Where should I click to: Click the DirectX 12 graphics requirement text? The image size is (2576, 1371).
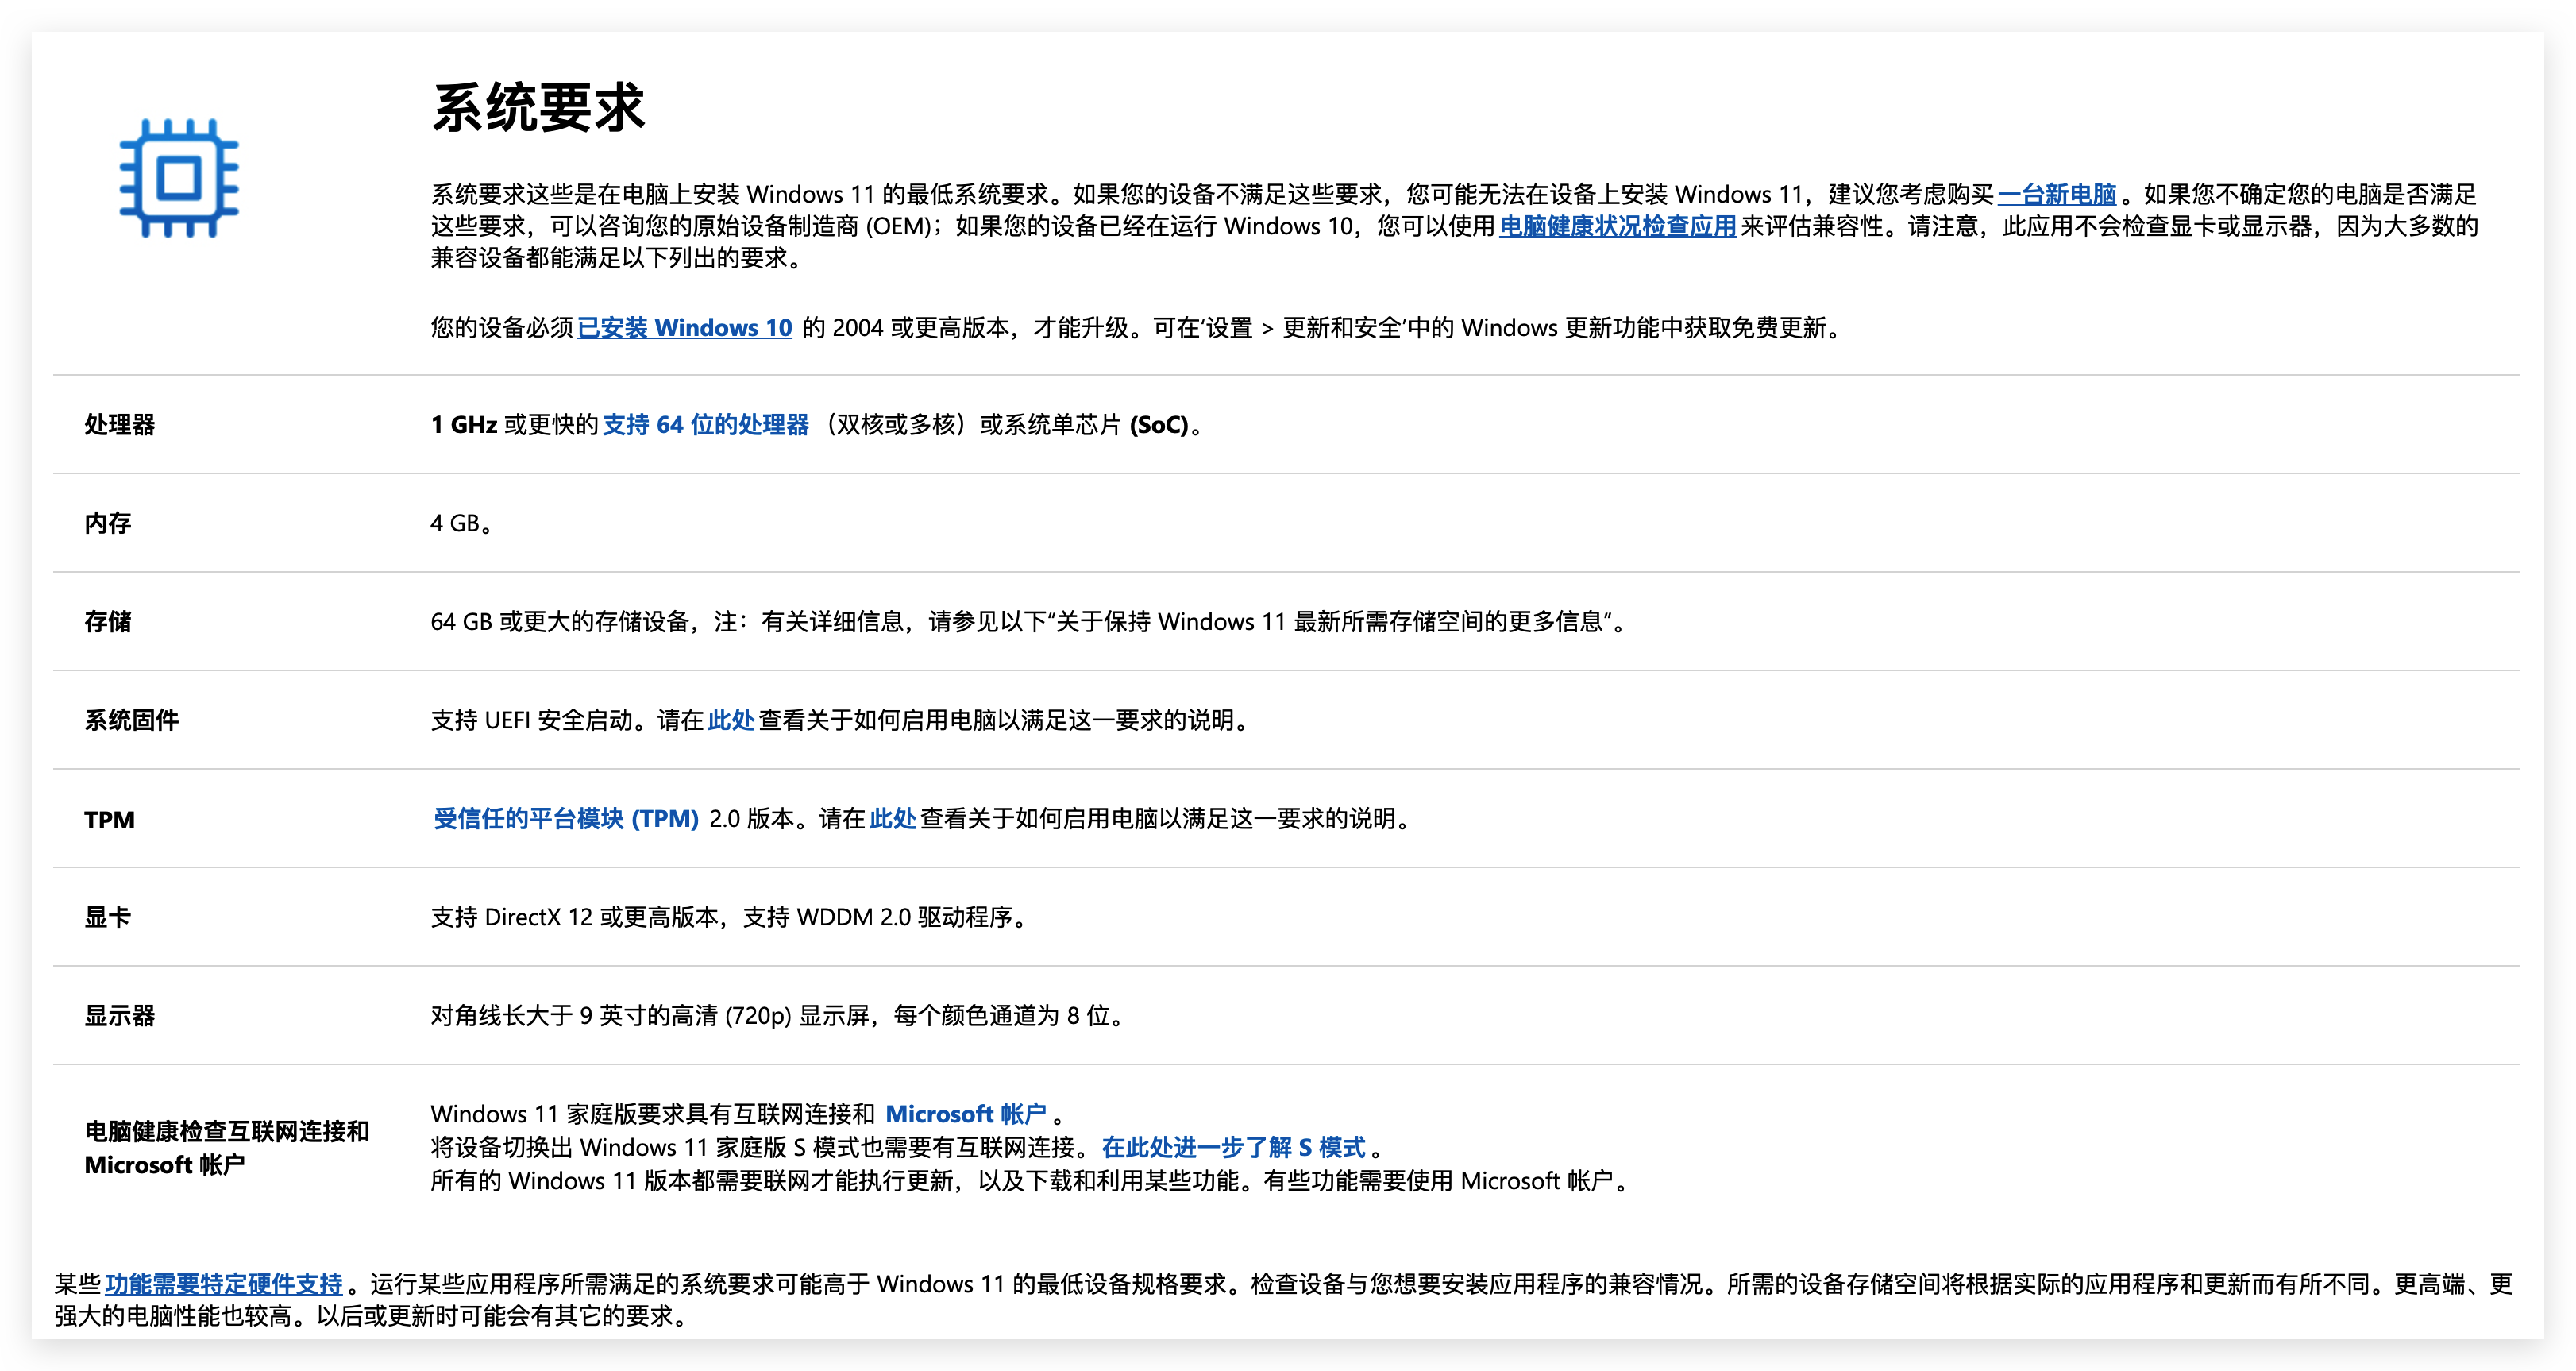[x=729, y=917]
